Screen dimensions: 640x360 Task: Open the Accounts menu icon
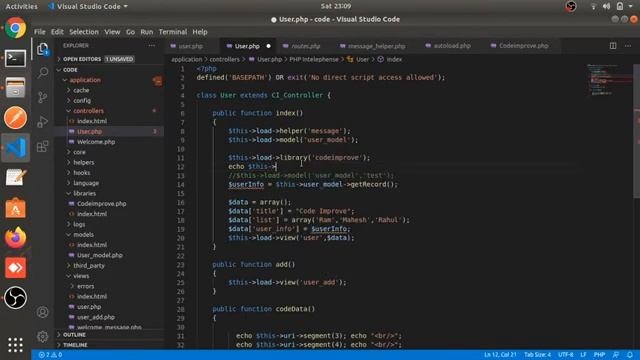click(x=42, y=312)
